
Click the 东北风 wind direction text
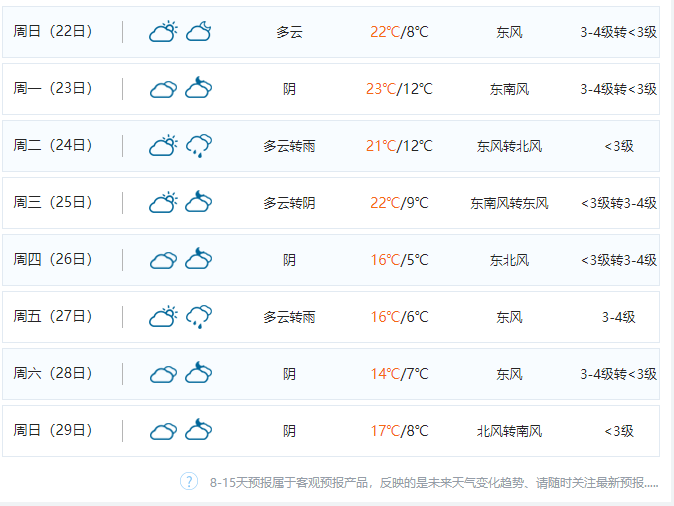coord(509,260)
